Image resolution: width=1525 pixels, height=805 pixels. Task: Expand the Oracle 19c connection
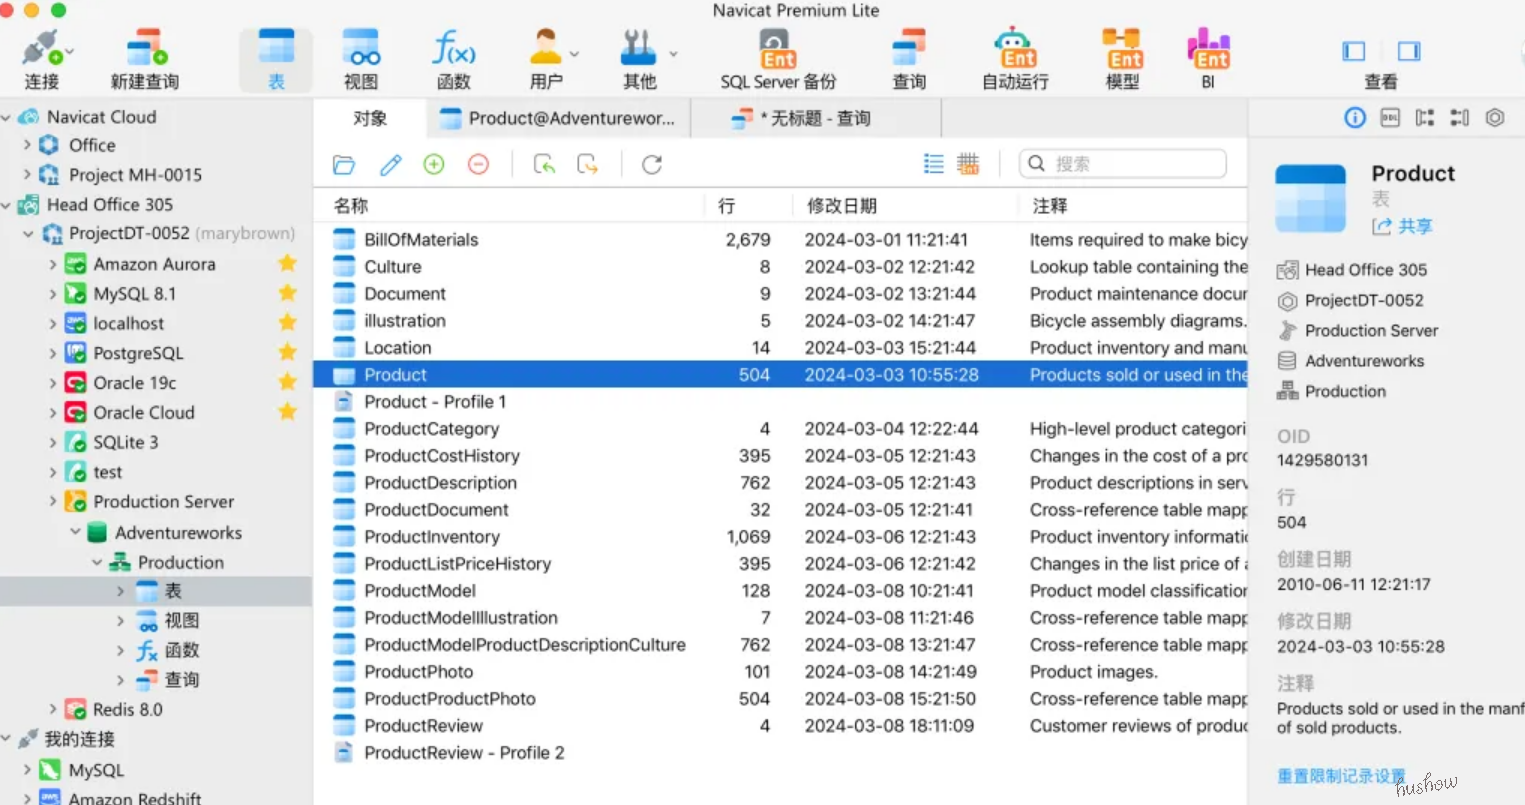coord(53,383)
